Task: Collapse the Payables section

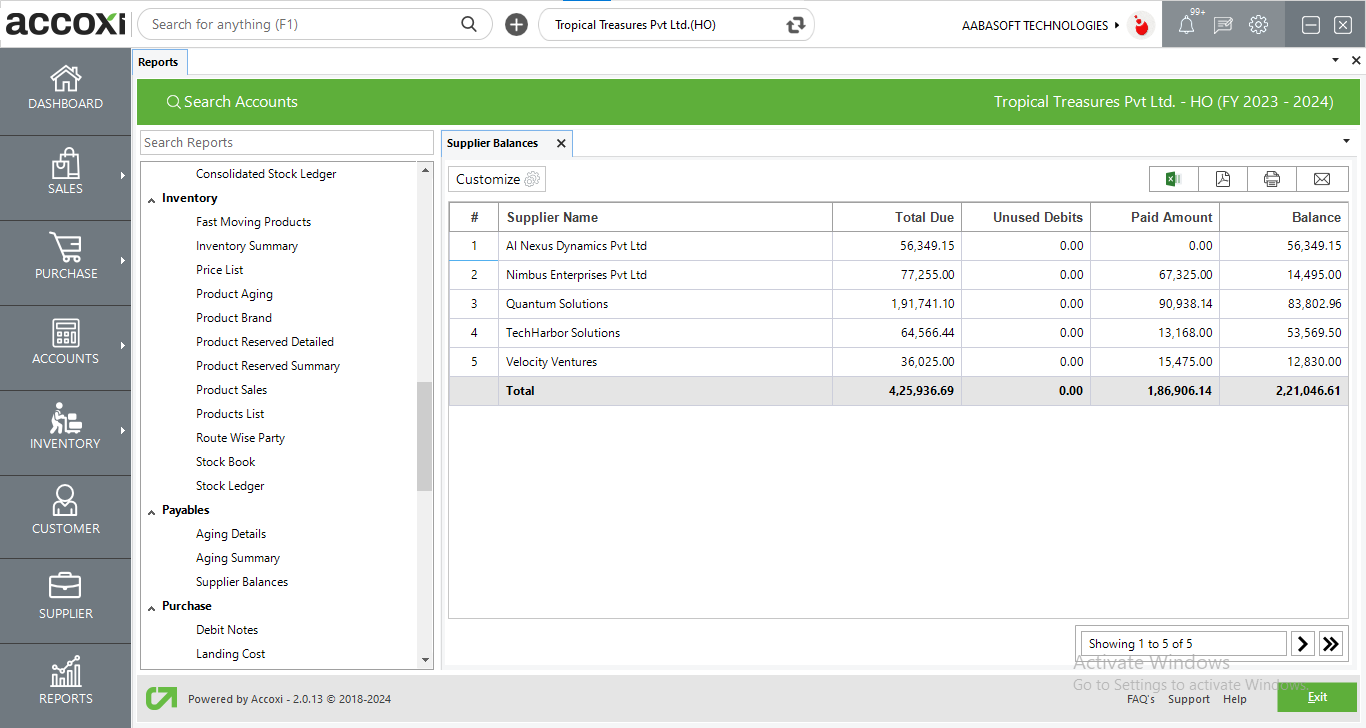Action: point(152,509)
